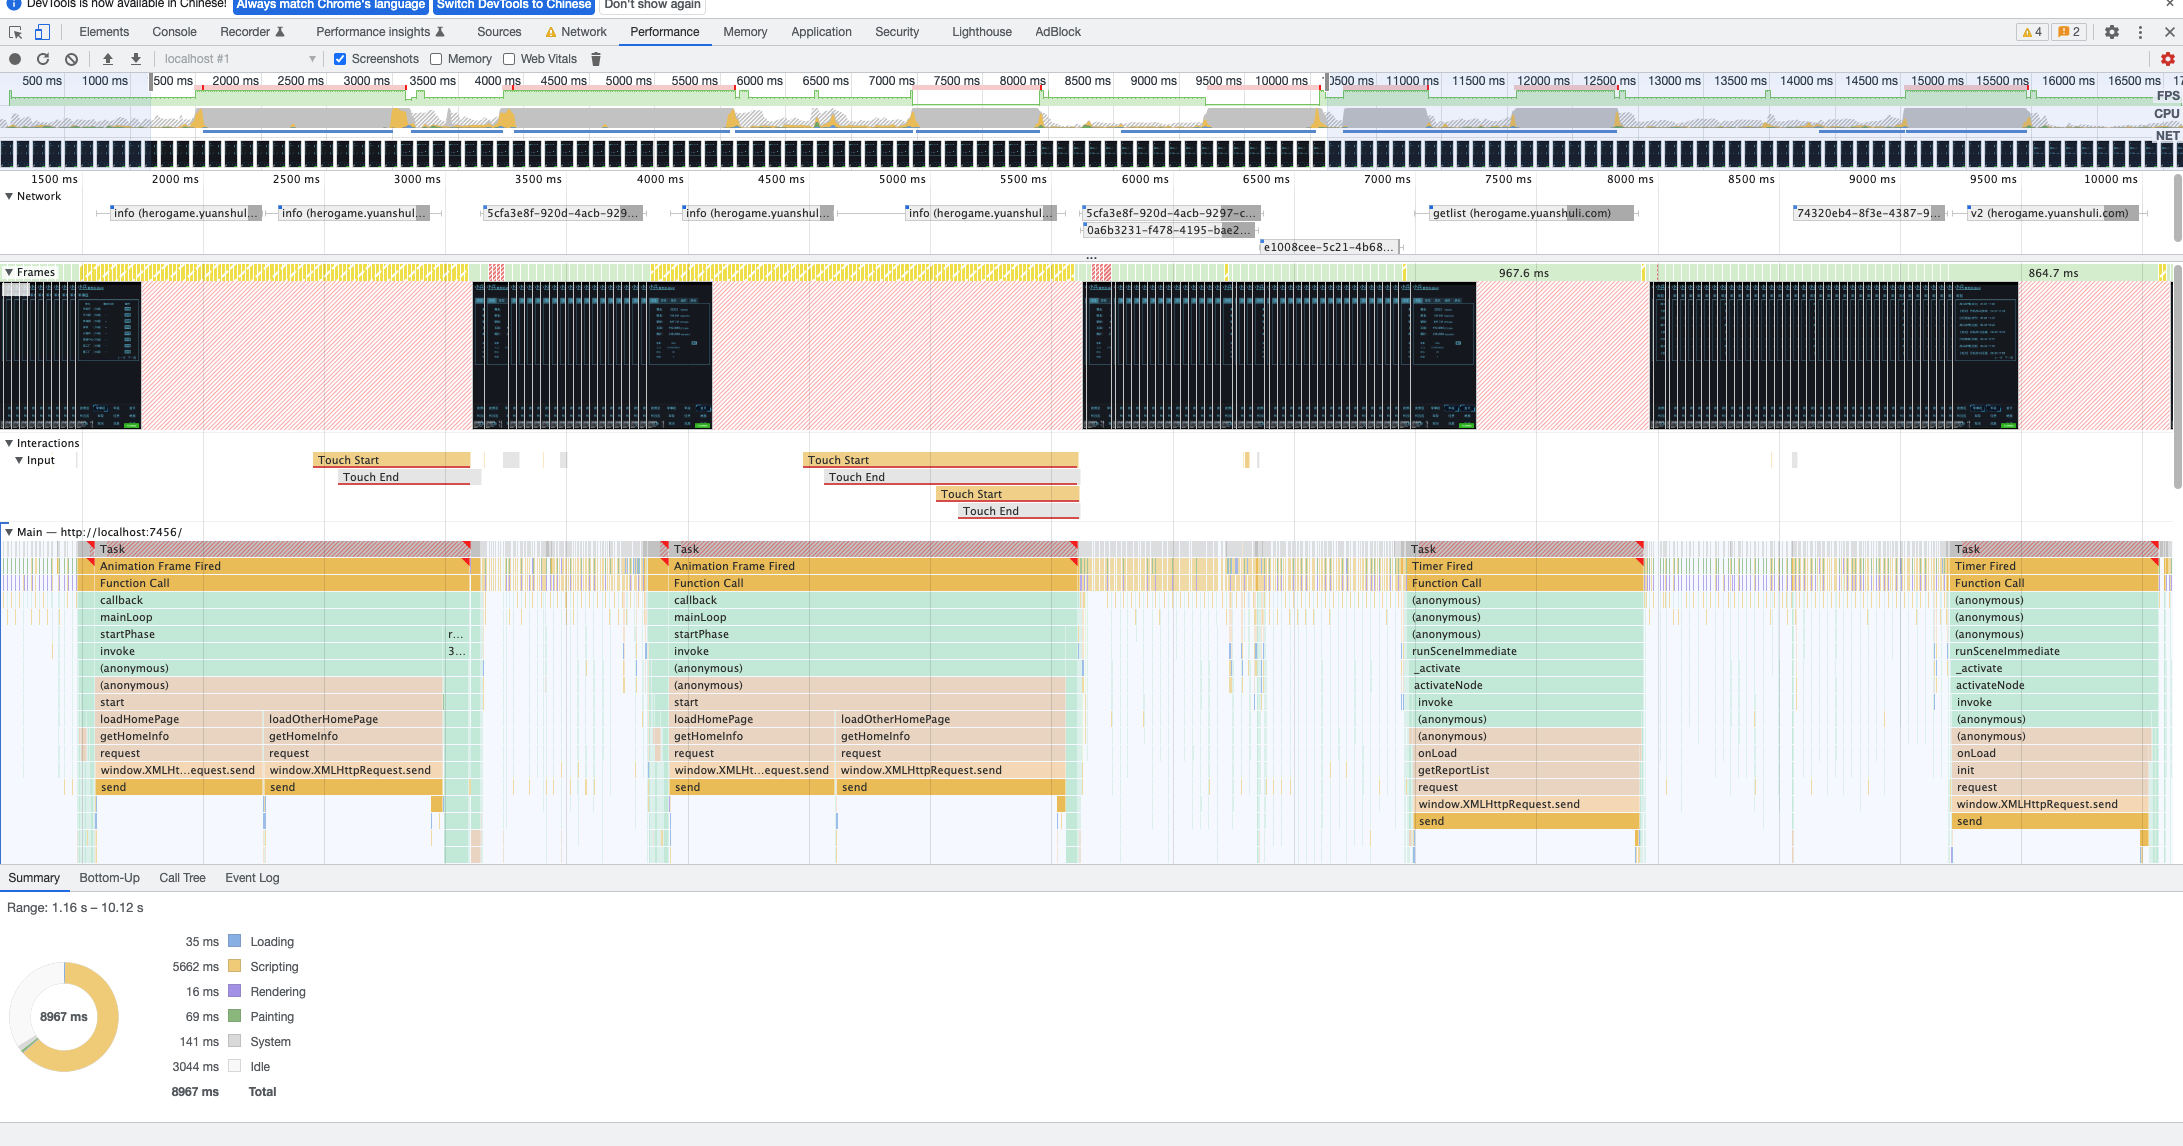Viewport: 2183px width, 1146px height.
Task: Open the Bottom-Up tab
Action: pyautogui.click(x=109, y=878)
